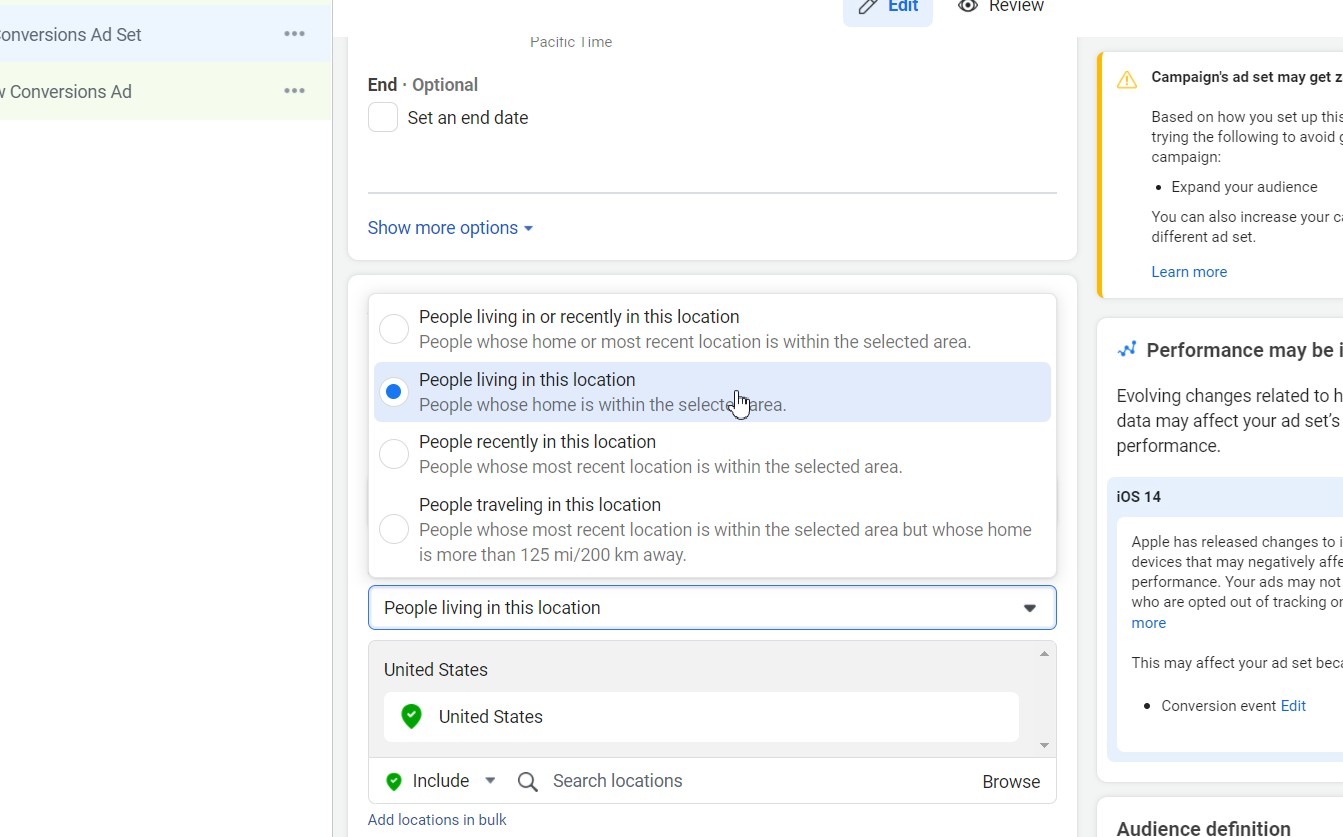Switch to the Edit tab
This screenshot has height=837, width=1343.
point(888,7)
